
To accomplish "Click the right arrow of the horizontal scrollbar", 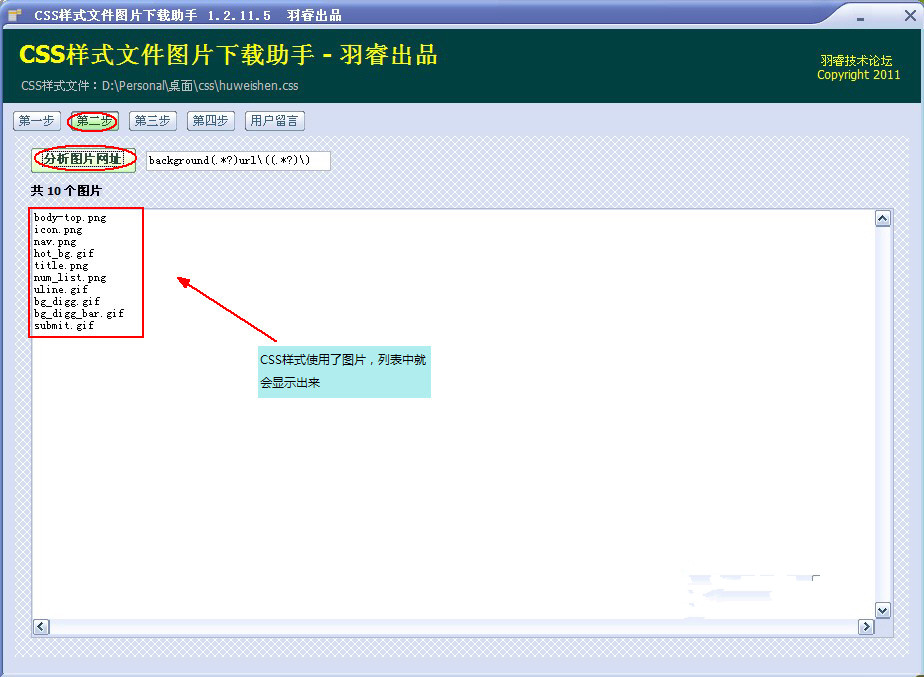I will pos(866,626).
